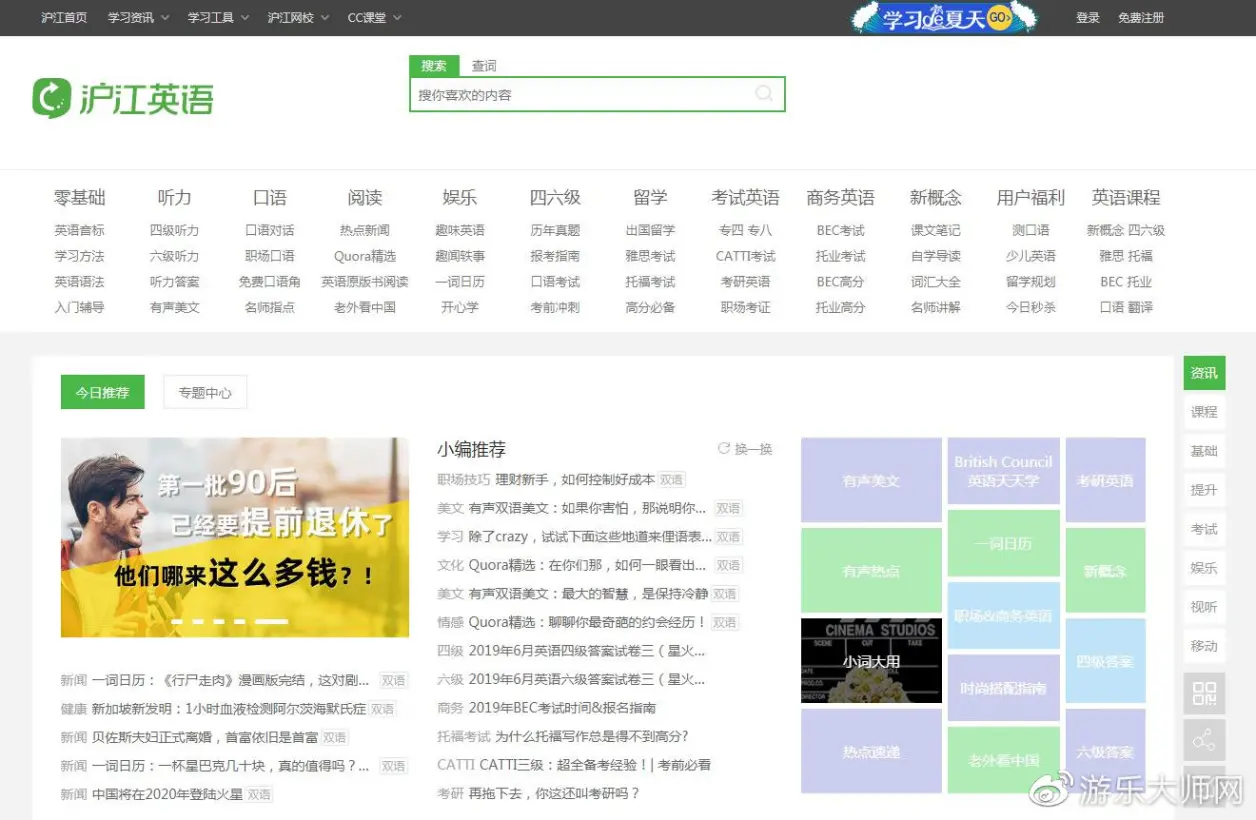1256x820 pixels.
Task: Select 娱乐 in the right sidebar
Action: click(1204, 568)
